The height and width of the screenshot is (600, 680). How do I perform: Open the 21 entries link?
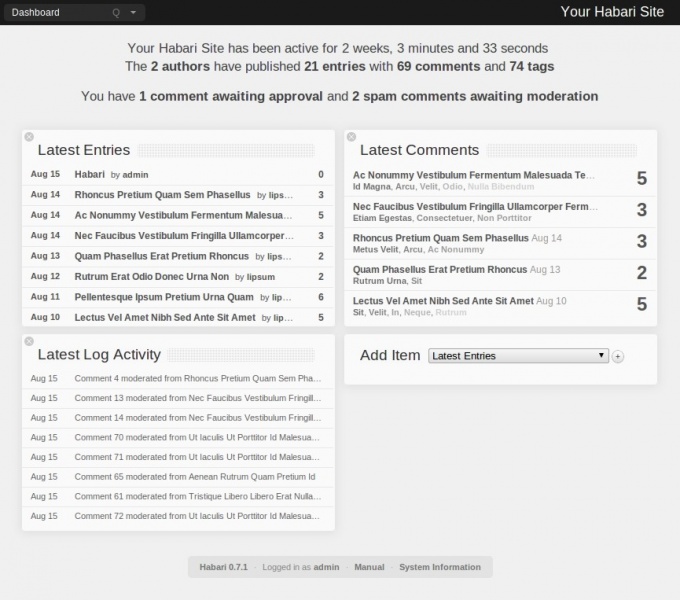coord(335,66)
